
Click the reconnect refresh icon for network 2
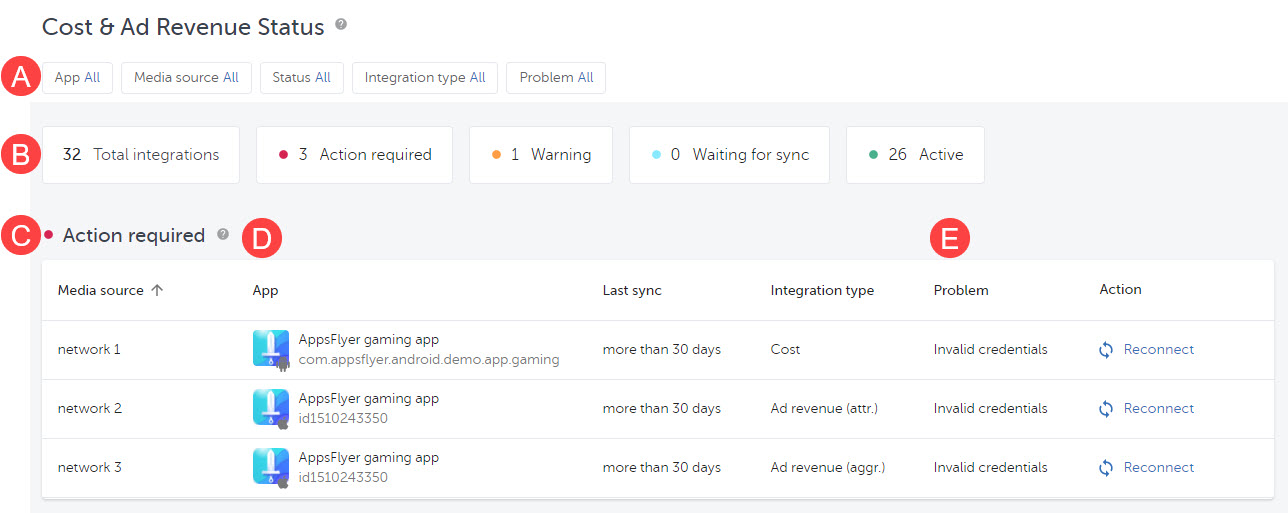(1106, 409)
